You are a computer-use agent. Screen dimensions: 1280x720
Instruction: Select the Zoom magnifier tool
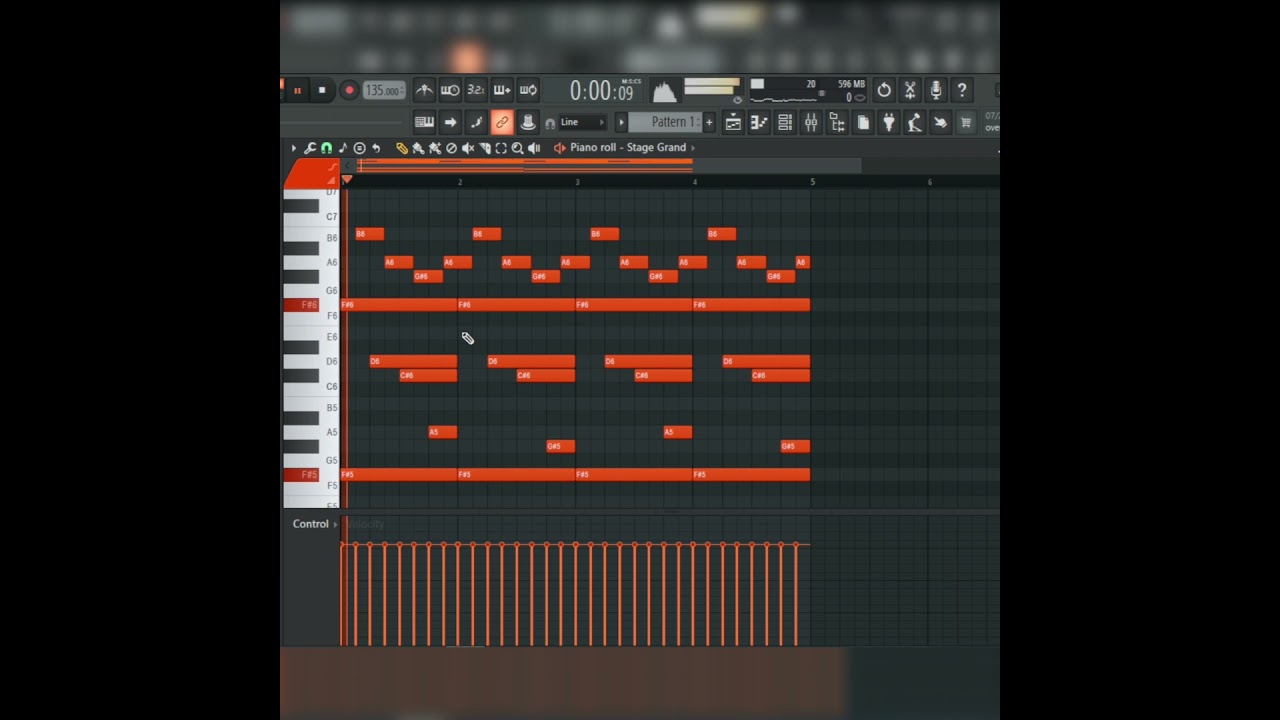click(x=517, y=148)
